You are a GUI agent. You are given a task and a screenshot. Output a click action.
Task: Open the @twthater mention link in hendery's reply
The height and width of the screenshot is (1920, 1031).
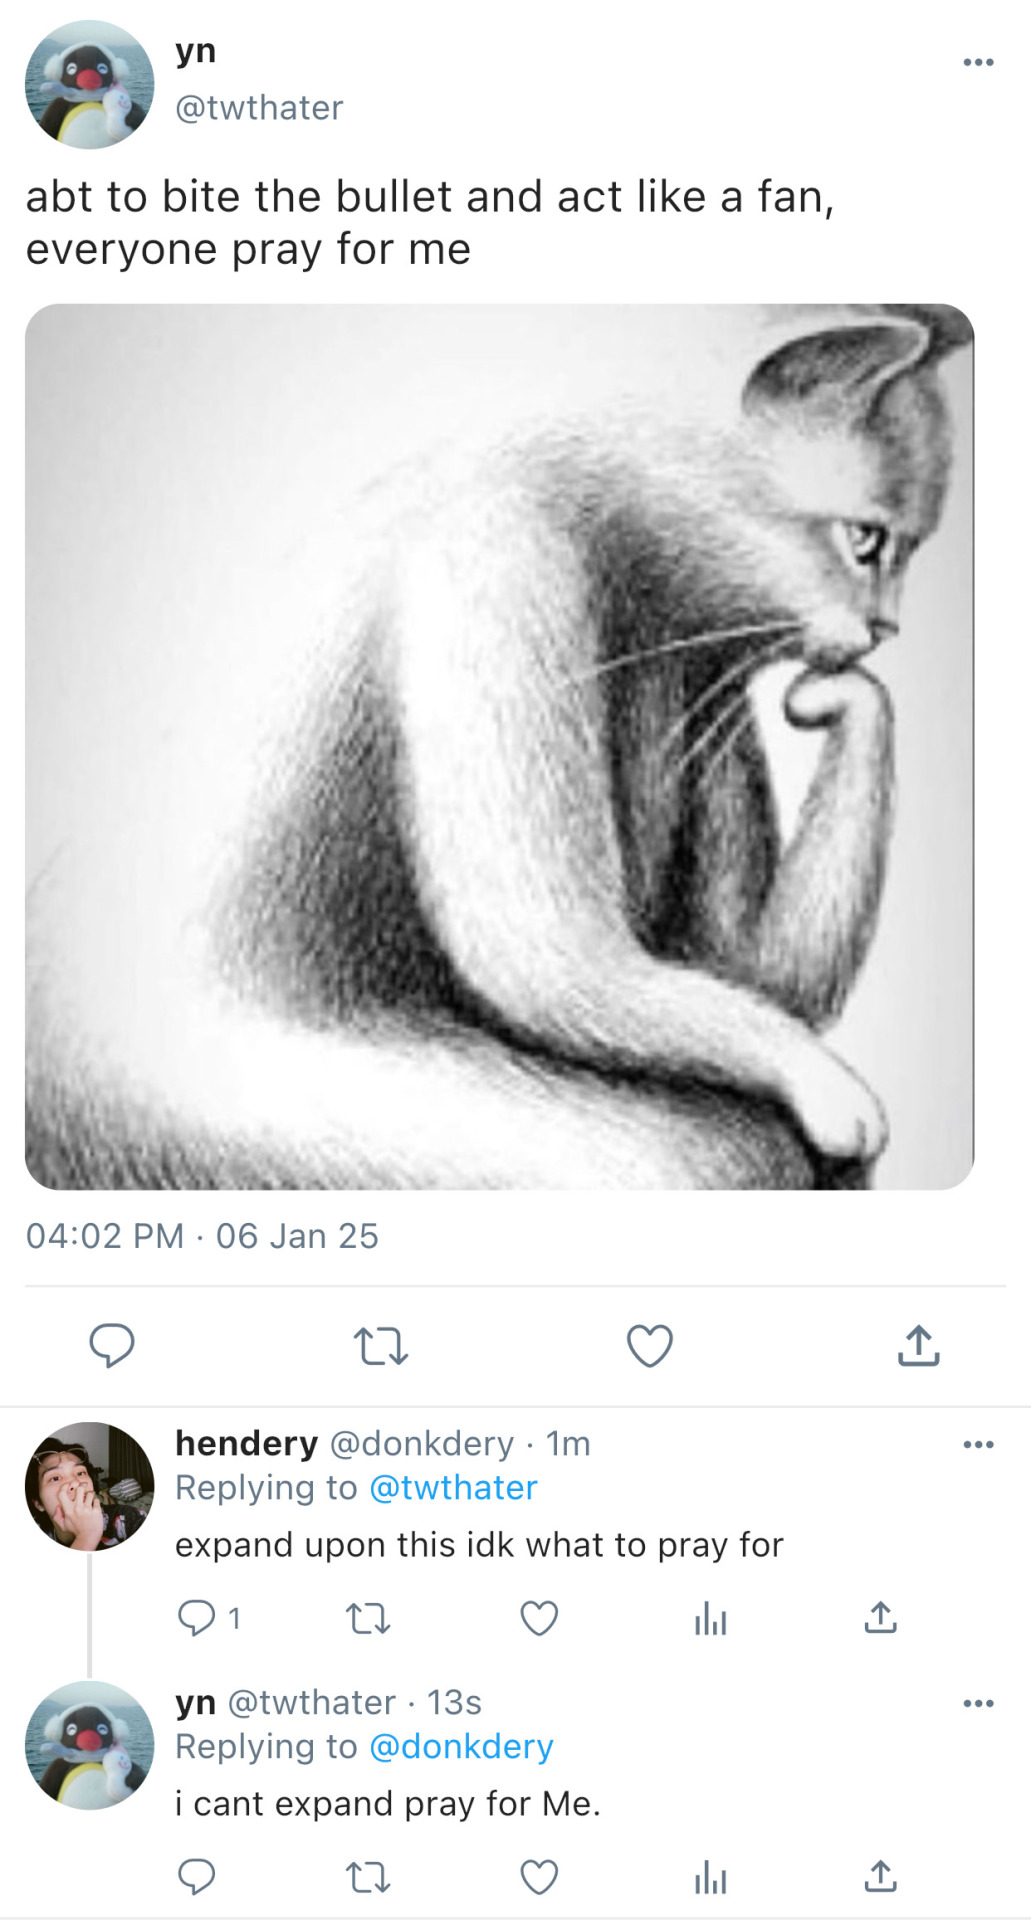click(453, 1488)
